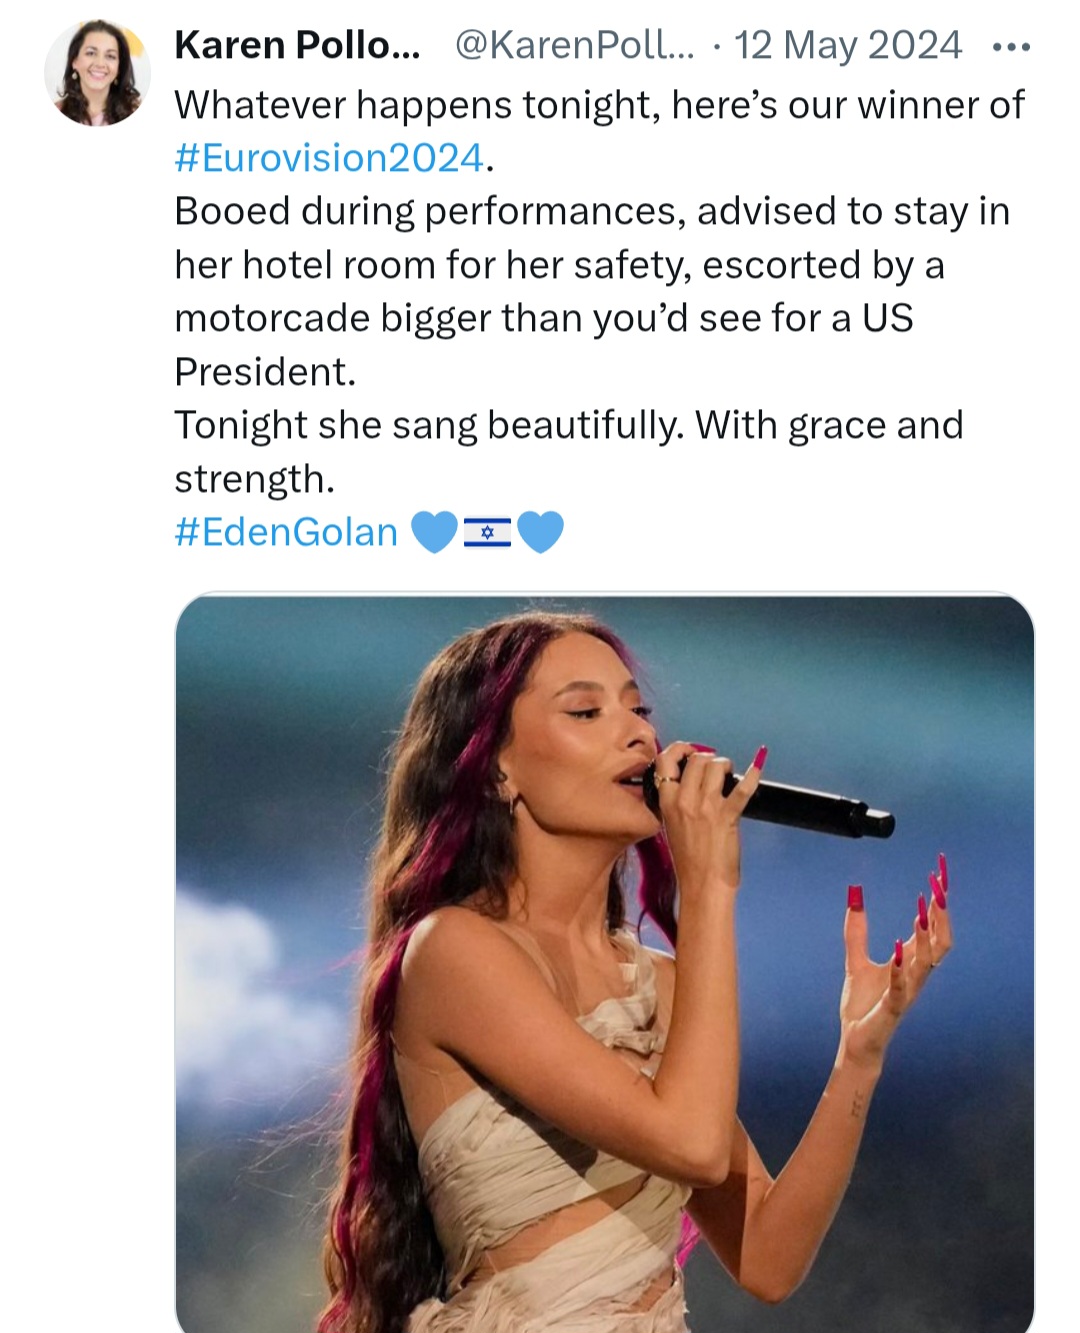Click the line starting 'Whatever happens tonight'

(599, 105)
